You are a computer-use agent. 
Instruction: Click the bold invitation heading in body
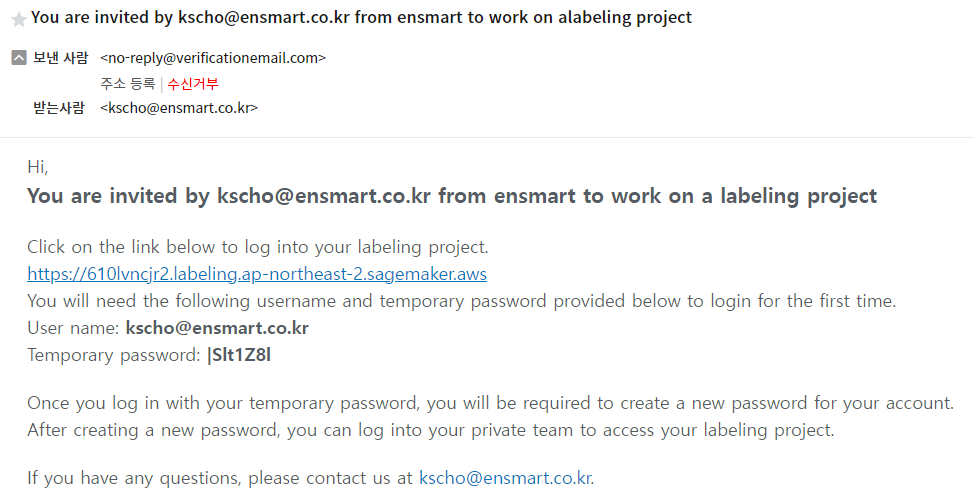tap(452, 196)
